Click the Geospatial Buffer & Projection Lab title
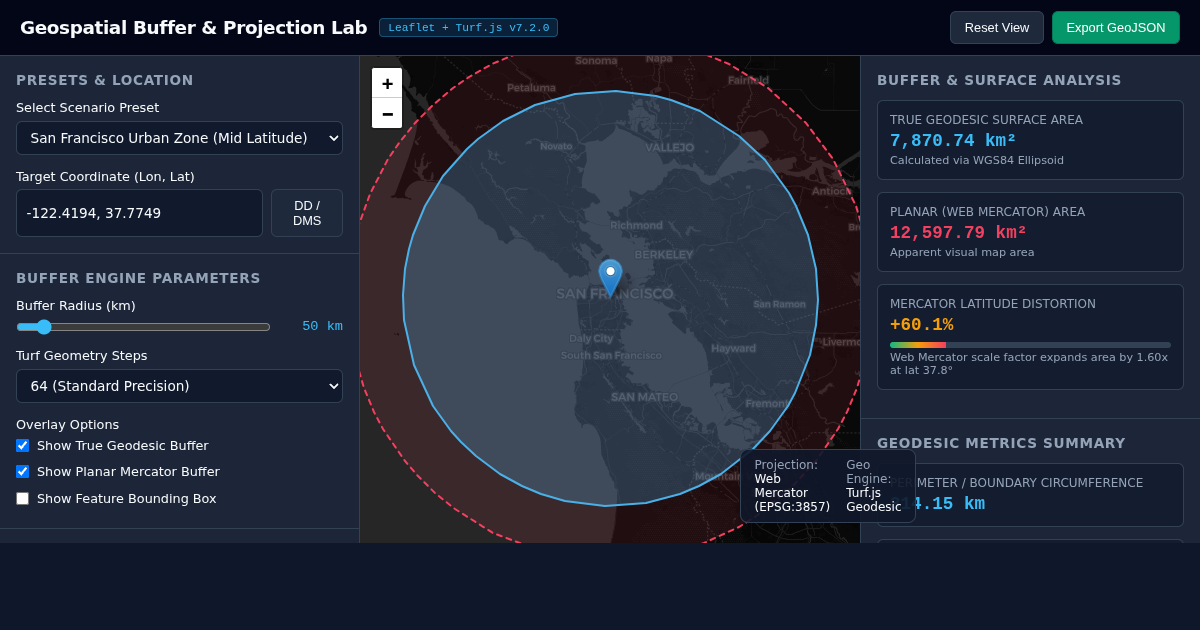1200x630 pixels. tap(193, 28)
